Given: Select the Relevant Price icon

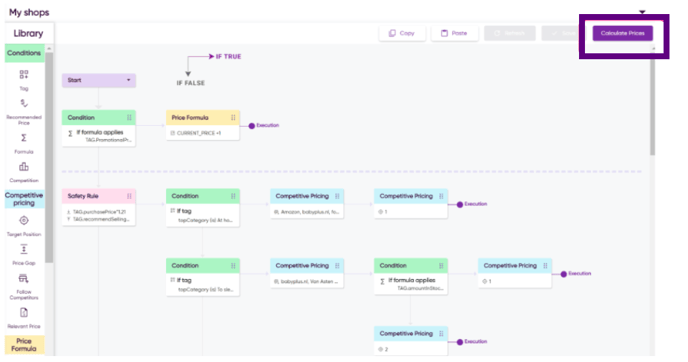Looking at the screenshot, I should point(24,312).
